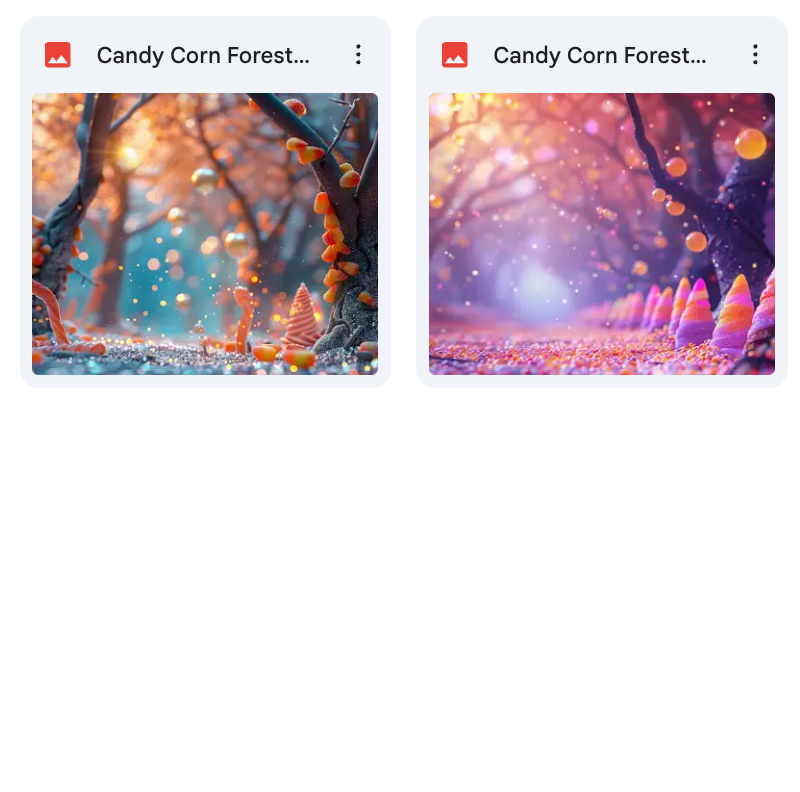800x792 pixels.
Task: Click the red image file icon on the teal forest card
Action: tap(58, 55)
